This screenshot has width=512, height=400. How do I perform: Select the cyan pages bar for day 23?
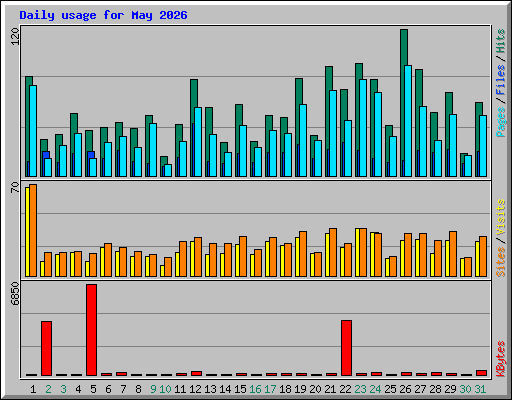pos(363,128)
